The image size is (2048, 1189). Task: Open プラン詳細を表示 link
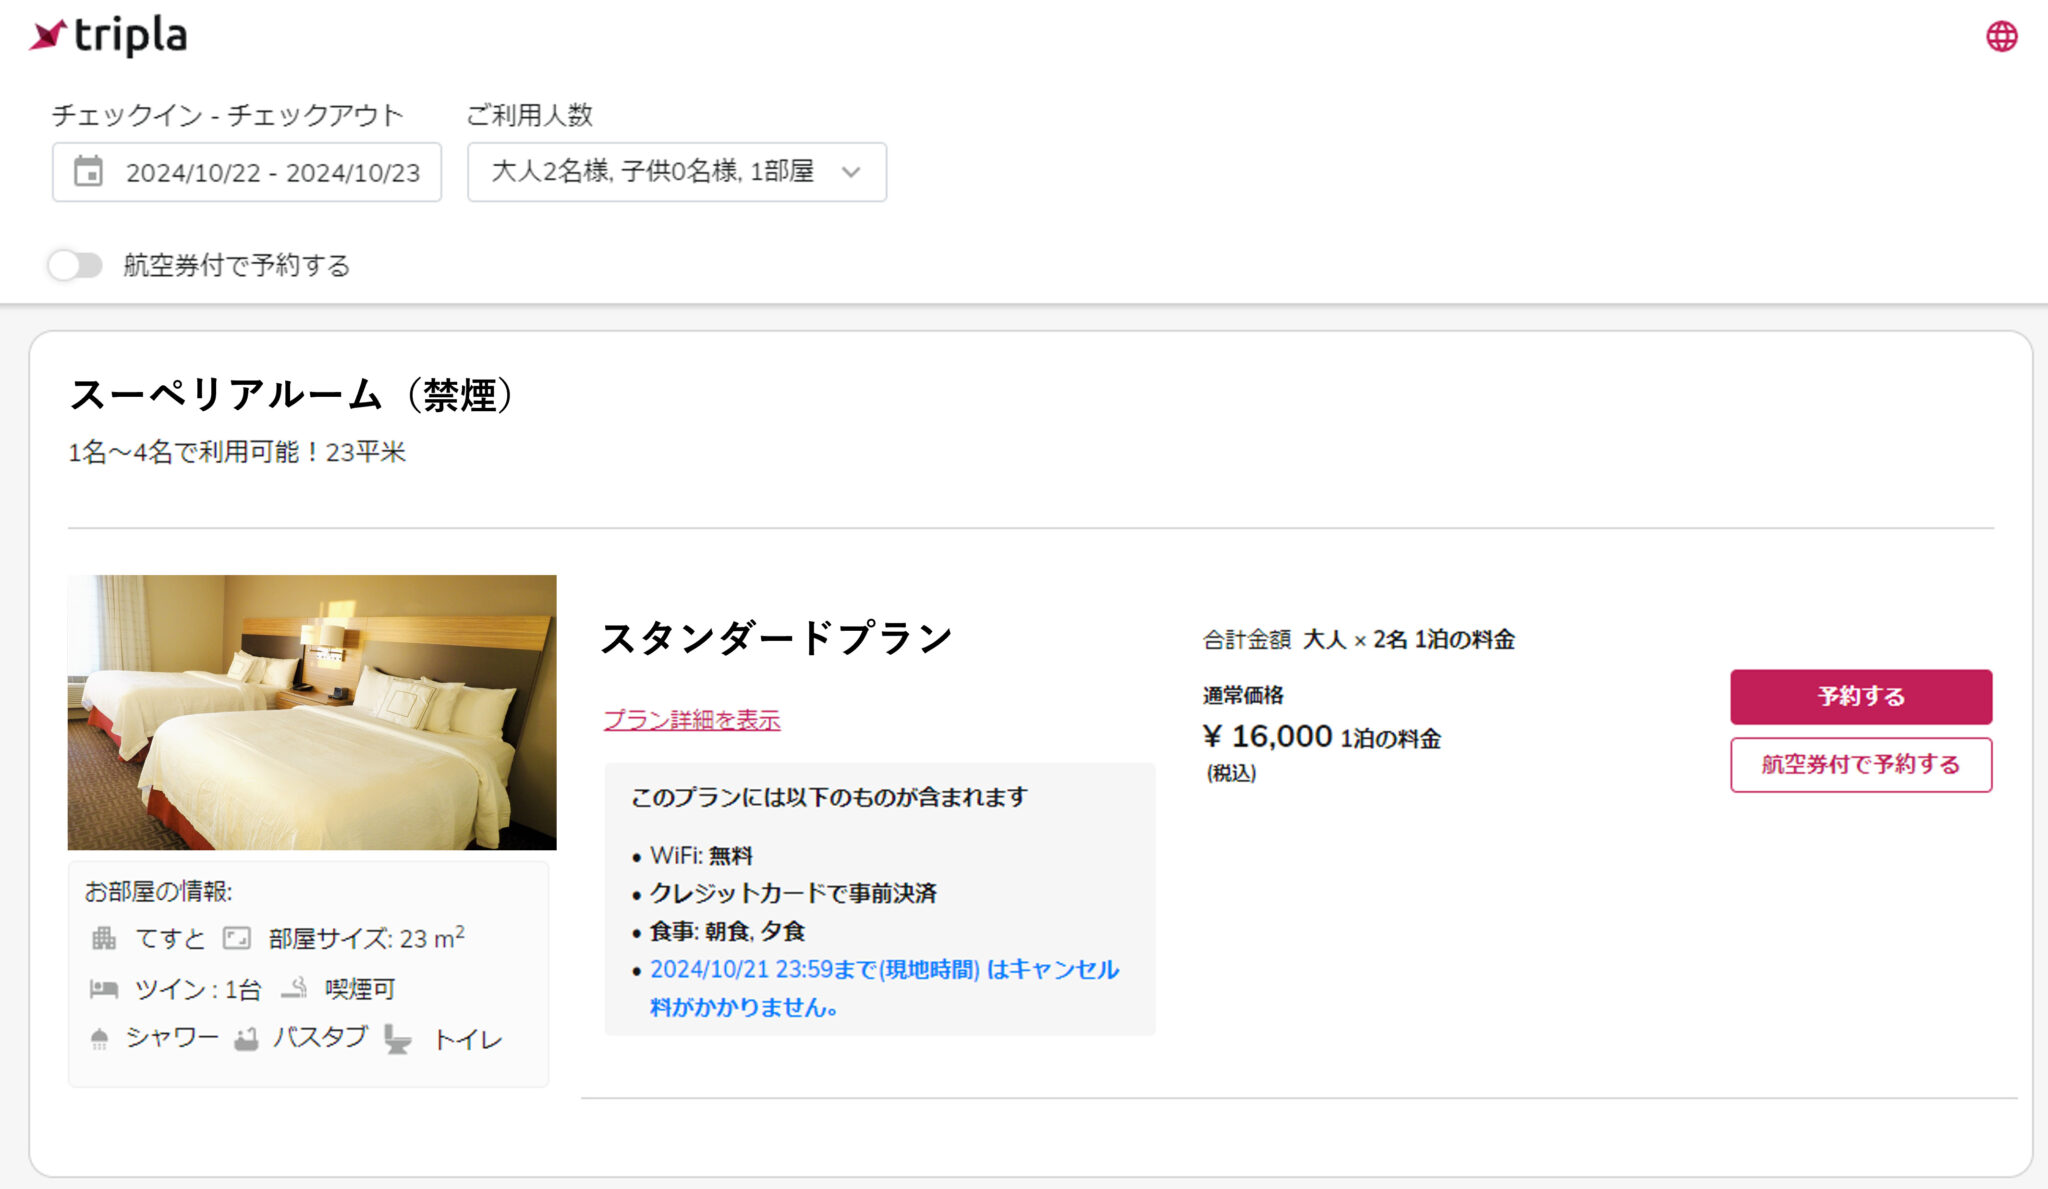693,720
